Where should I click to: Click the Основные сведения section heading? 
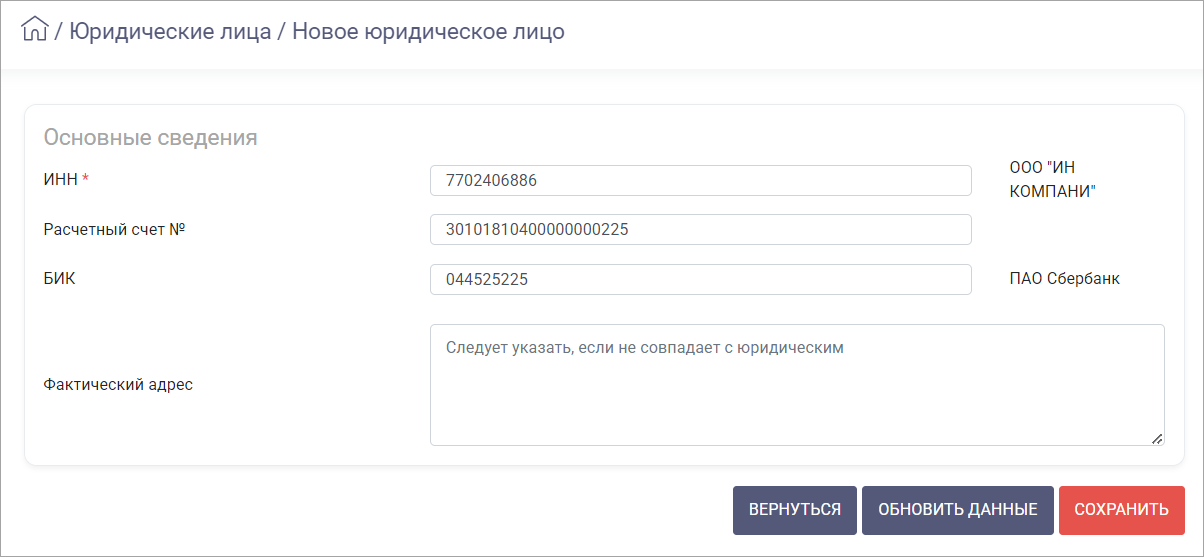151,137
